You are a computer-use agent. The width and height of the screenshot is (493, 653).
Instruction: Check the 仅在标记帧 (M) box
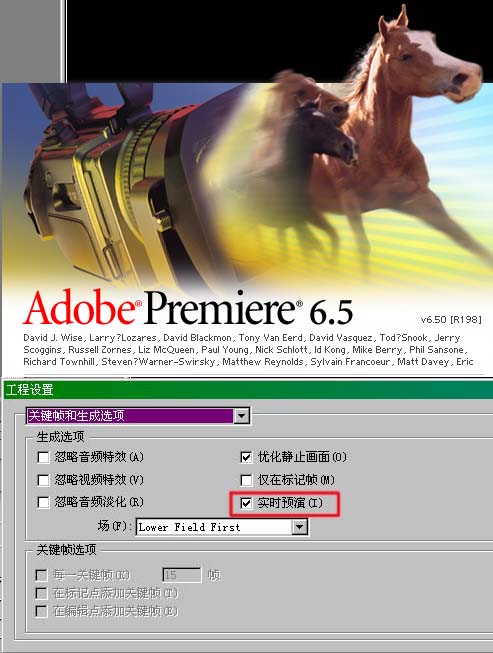click(x=246, y=480)
